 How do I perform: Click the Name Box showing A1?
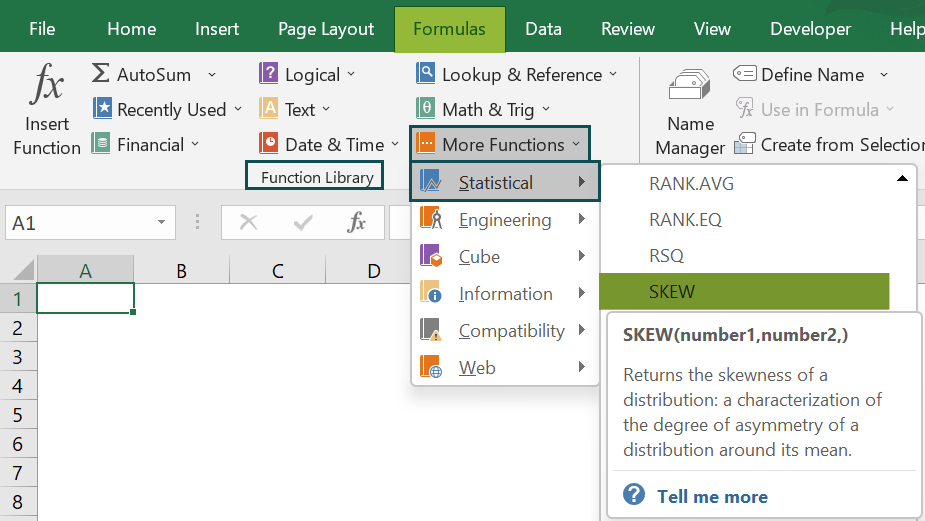click(90, 222)
